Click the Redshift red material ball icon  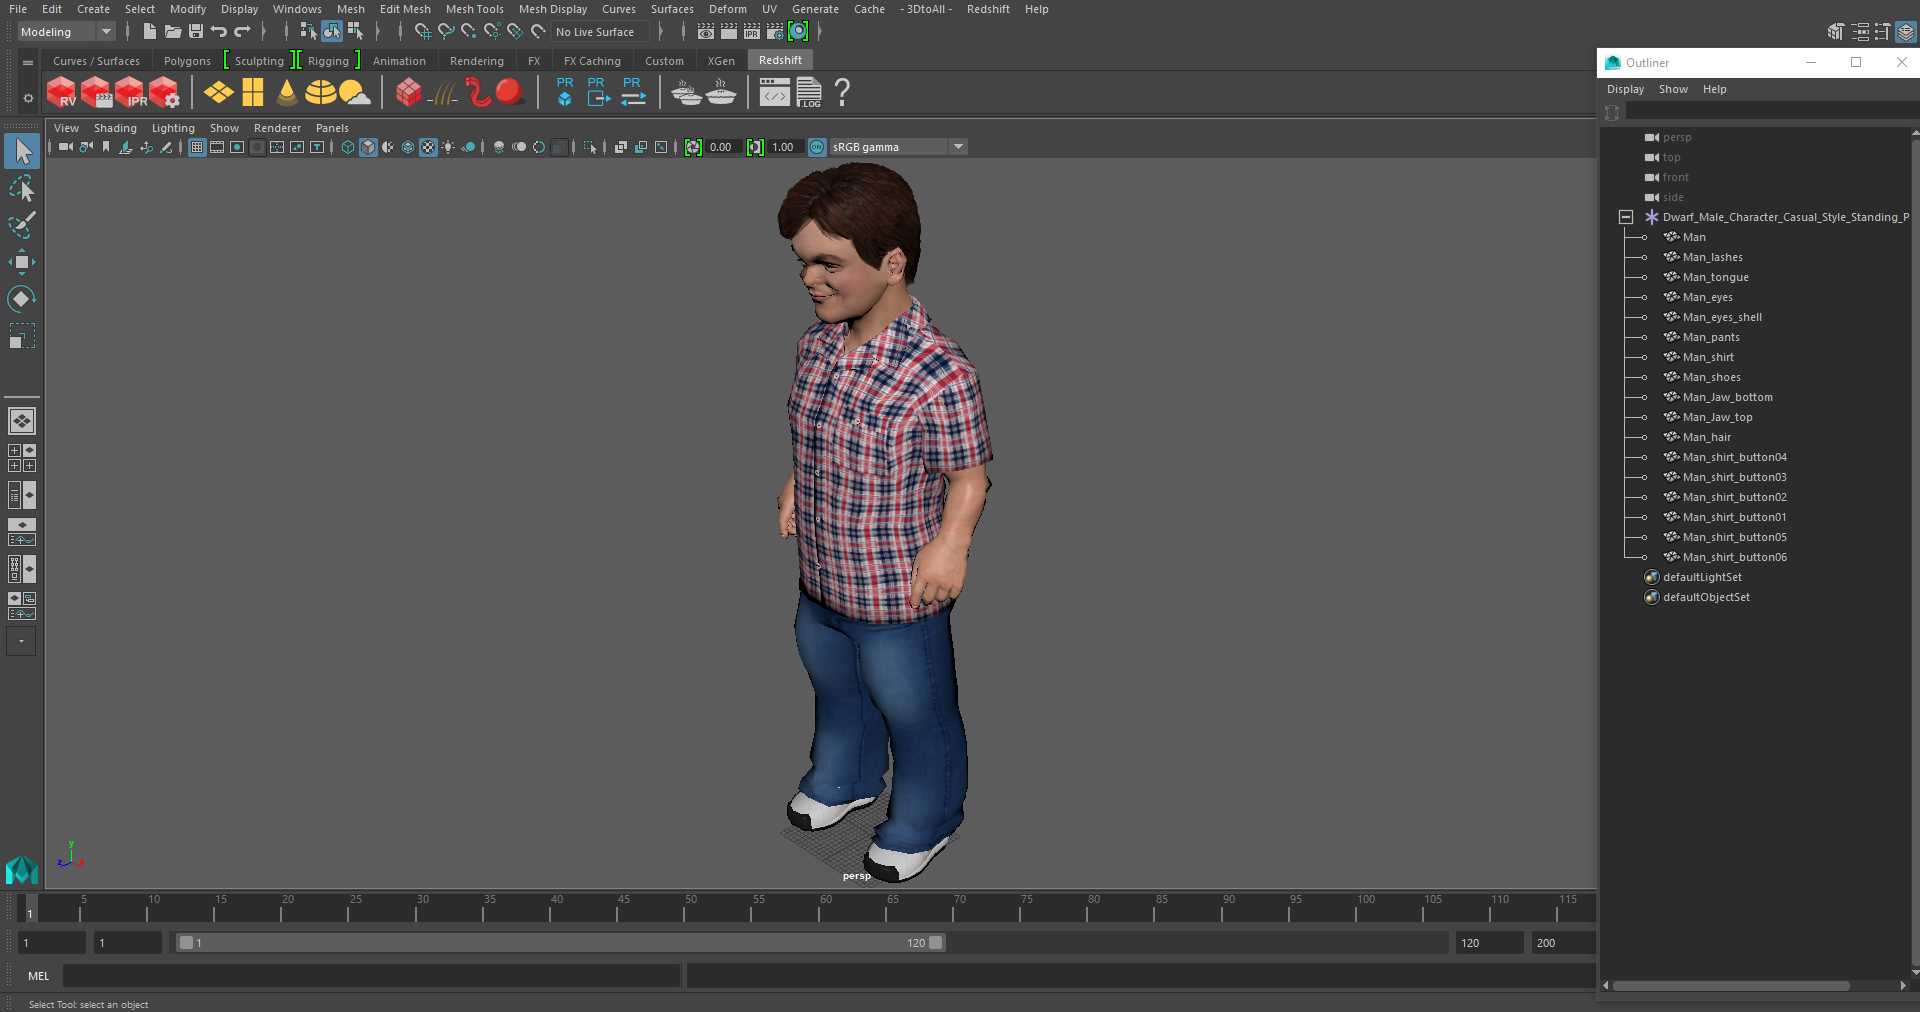pos(509,92)
